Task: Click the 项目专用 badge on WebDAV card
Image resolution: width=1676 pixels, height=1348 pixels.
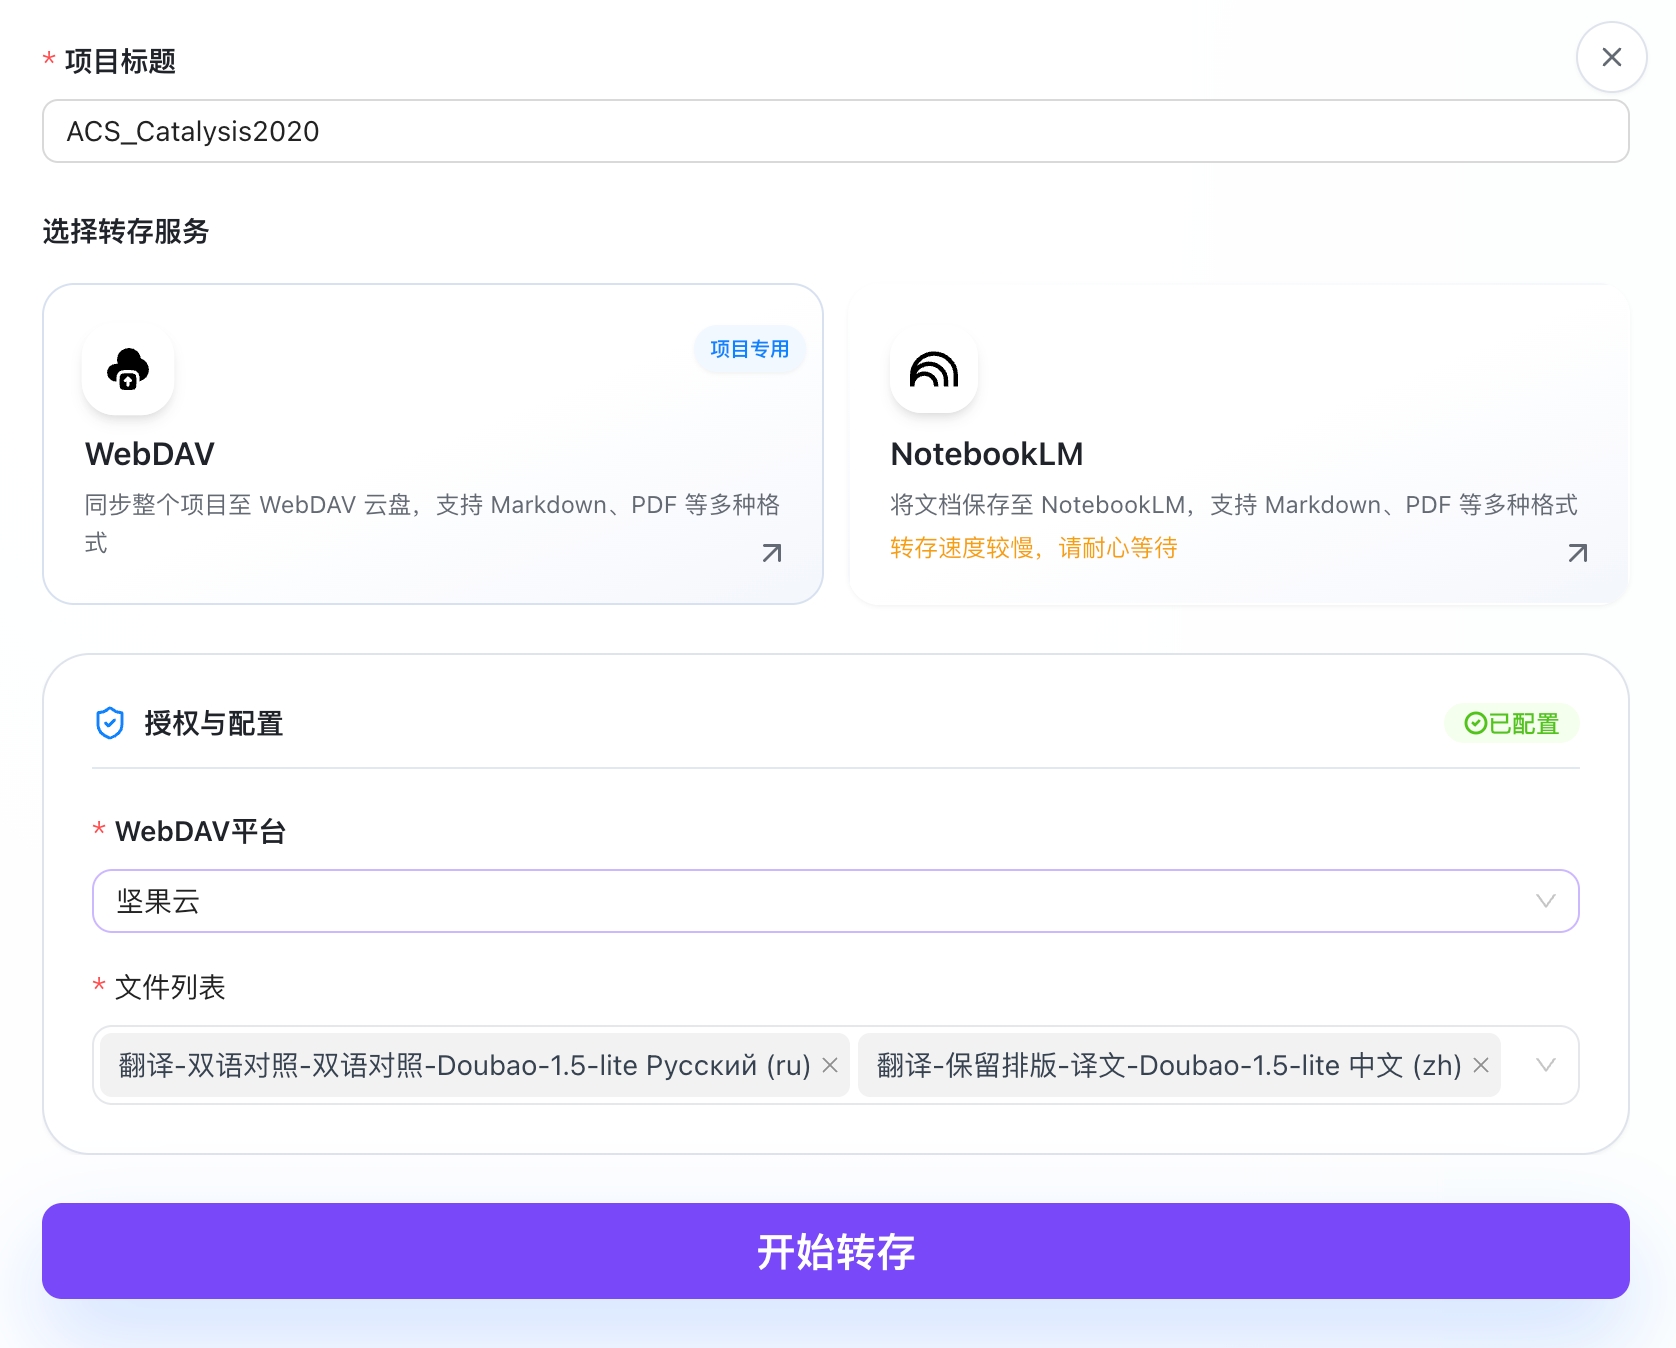Action: pos(748,350)
